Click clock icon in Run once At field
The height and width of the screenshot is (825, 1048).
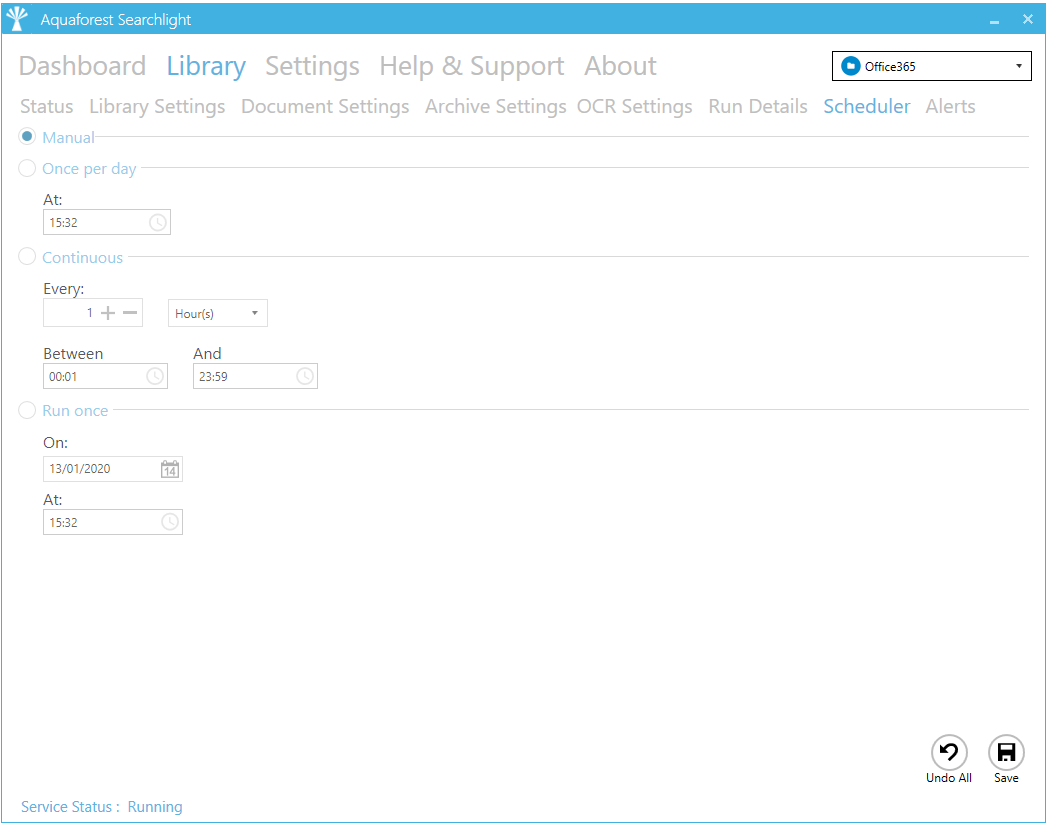pos(170,522)
